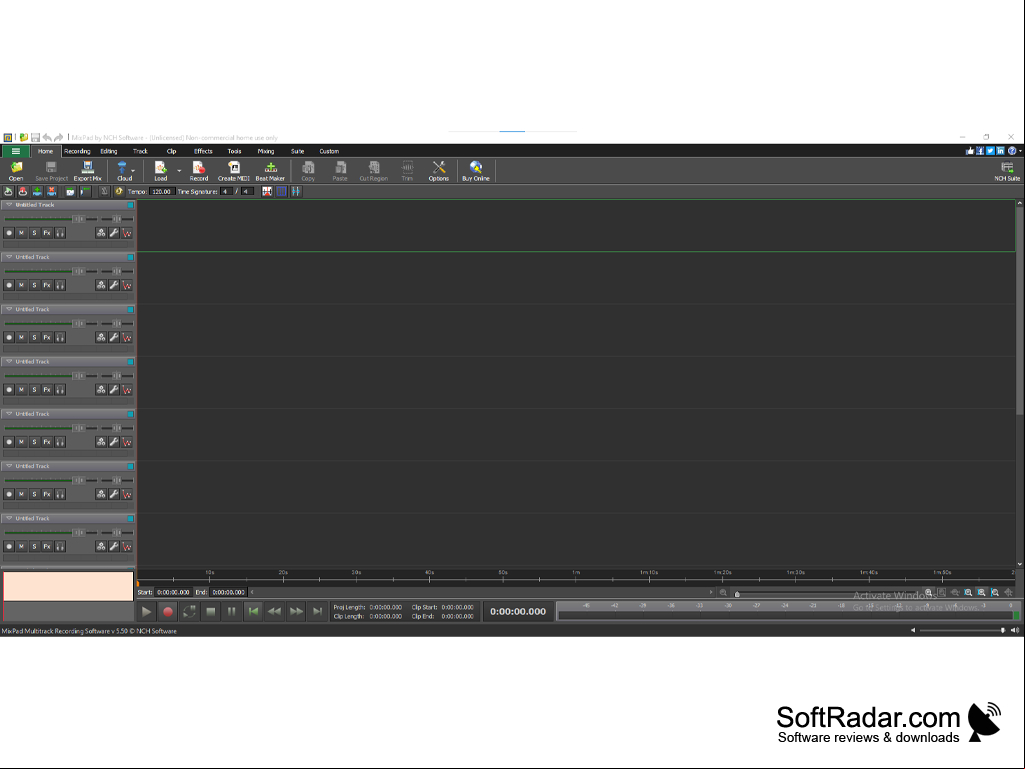Click the Export Mix icon

coord(87,171)
